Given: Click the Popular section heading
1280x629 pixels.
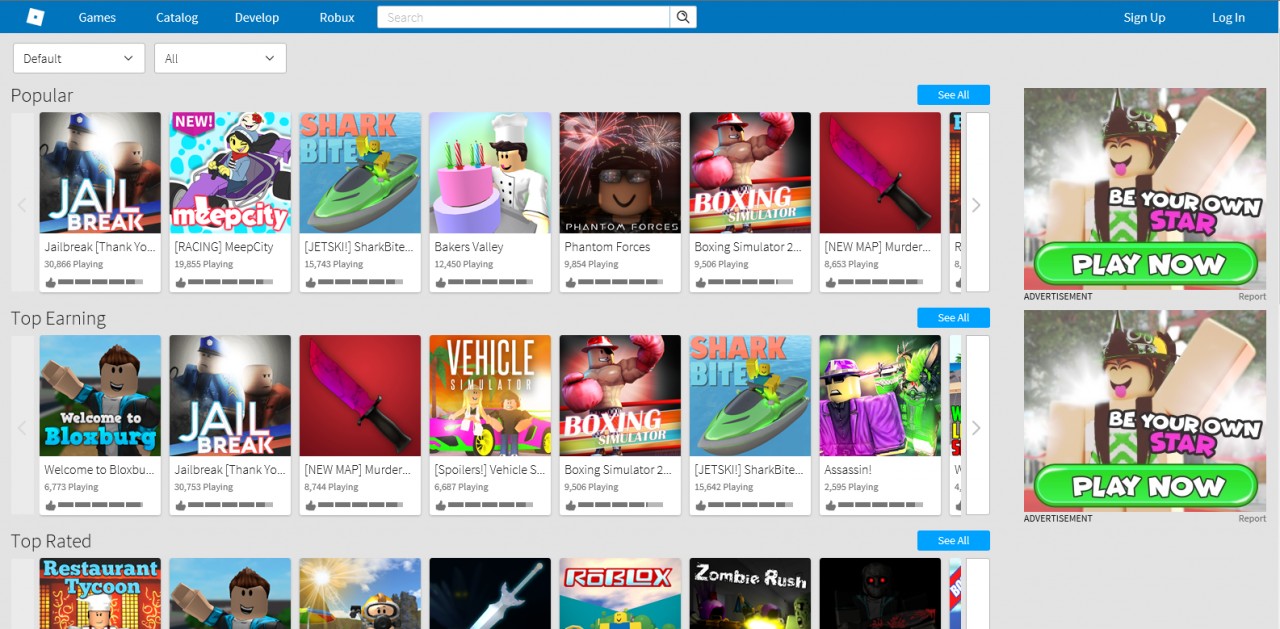Looking at the screenshot, I should tap(42, 96).
